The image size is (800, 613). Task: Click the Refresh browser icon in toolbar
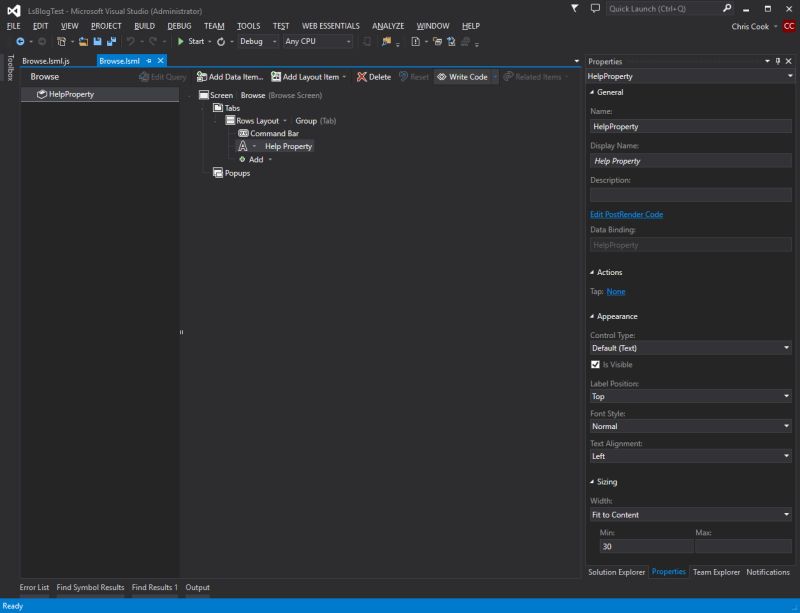pyautogui.click(x=221, y=42)
